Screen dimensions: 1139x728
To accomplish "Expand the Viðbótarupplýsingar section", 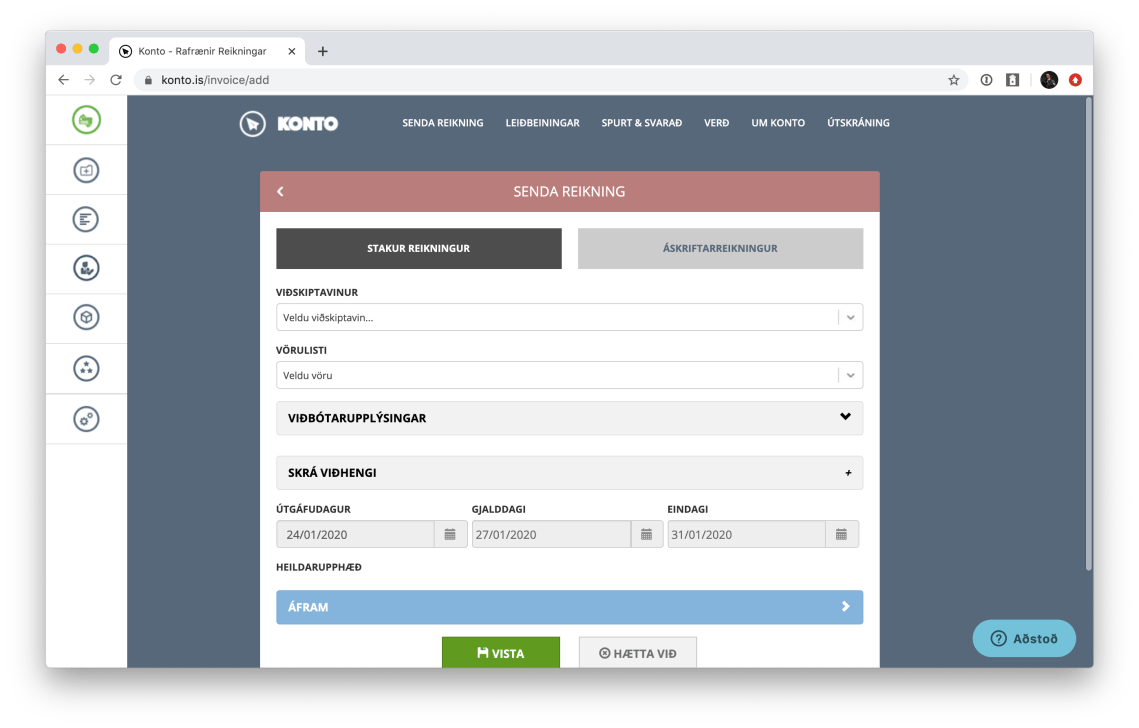I will click(x=568, y=418).
